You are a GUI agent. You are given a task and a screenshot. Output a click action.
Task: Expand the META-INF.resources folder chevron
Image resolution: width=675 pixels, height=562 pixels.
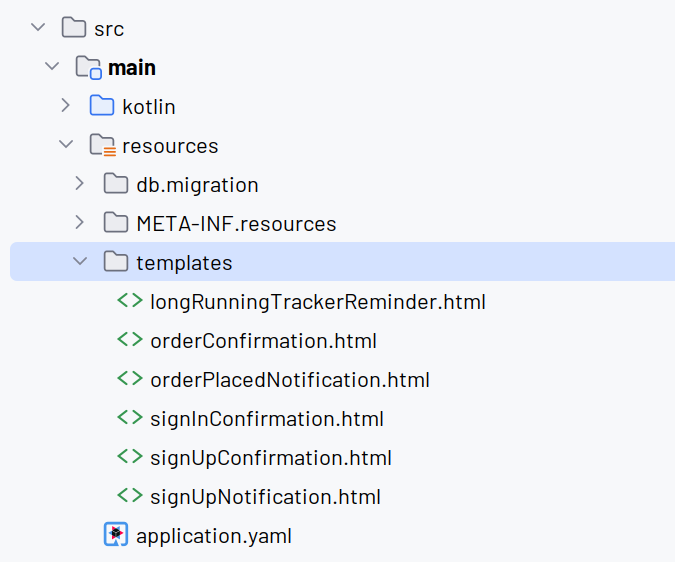click(x=79, y=222)
